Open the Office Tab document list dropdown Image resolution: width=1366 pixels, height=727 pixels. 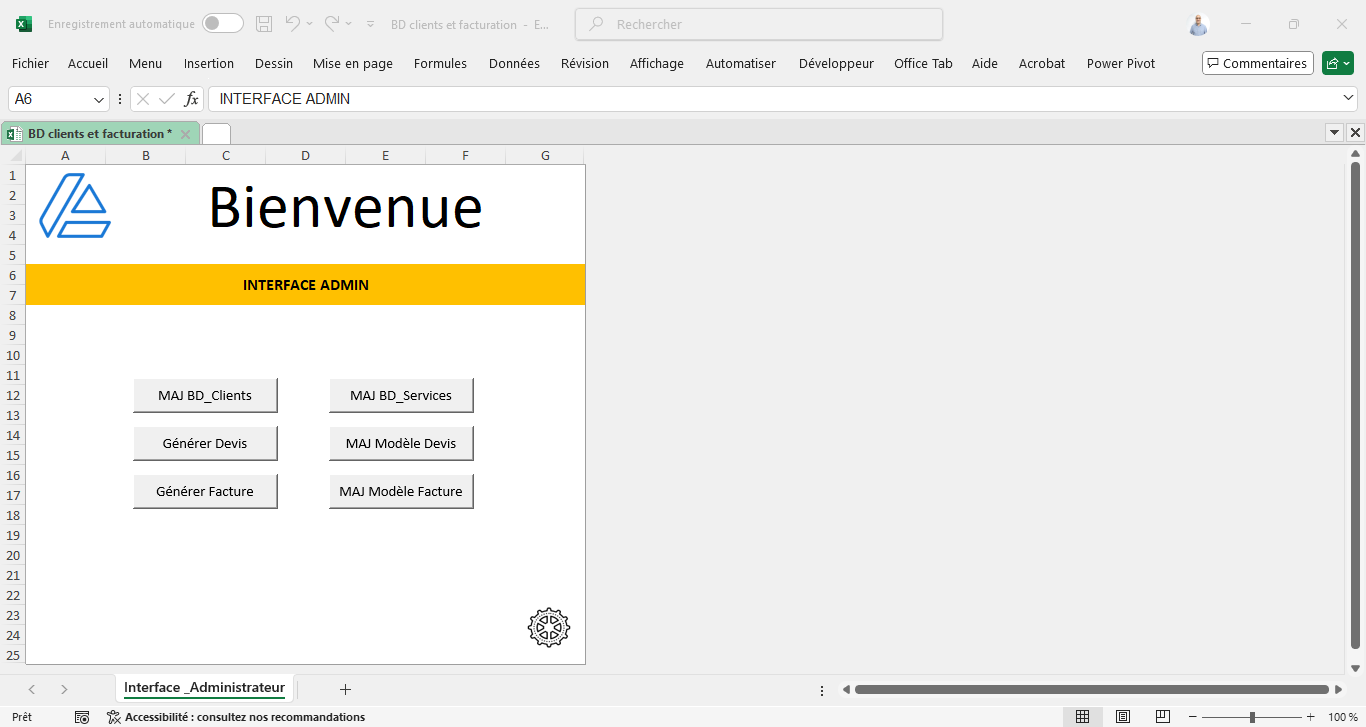click(1334, 133)
